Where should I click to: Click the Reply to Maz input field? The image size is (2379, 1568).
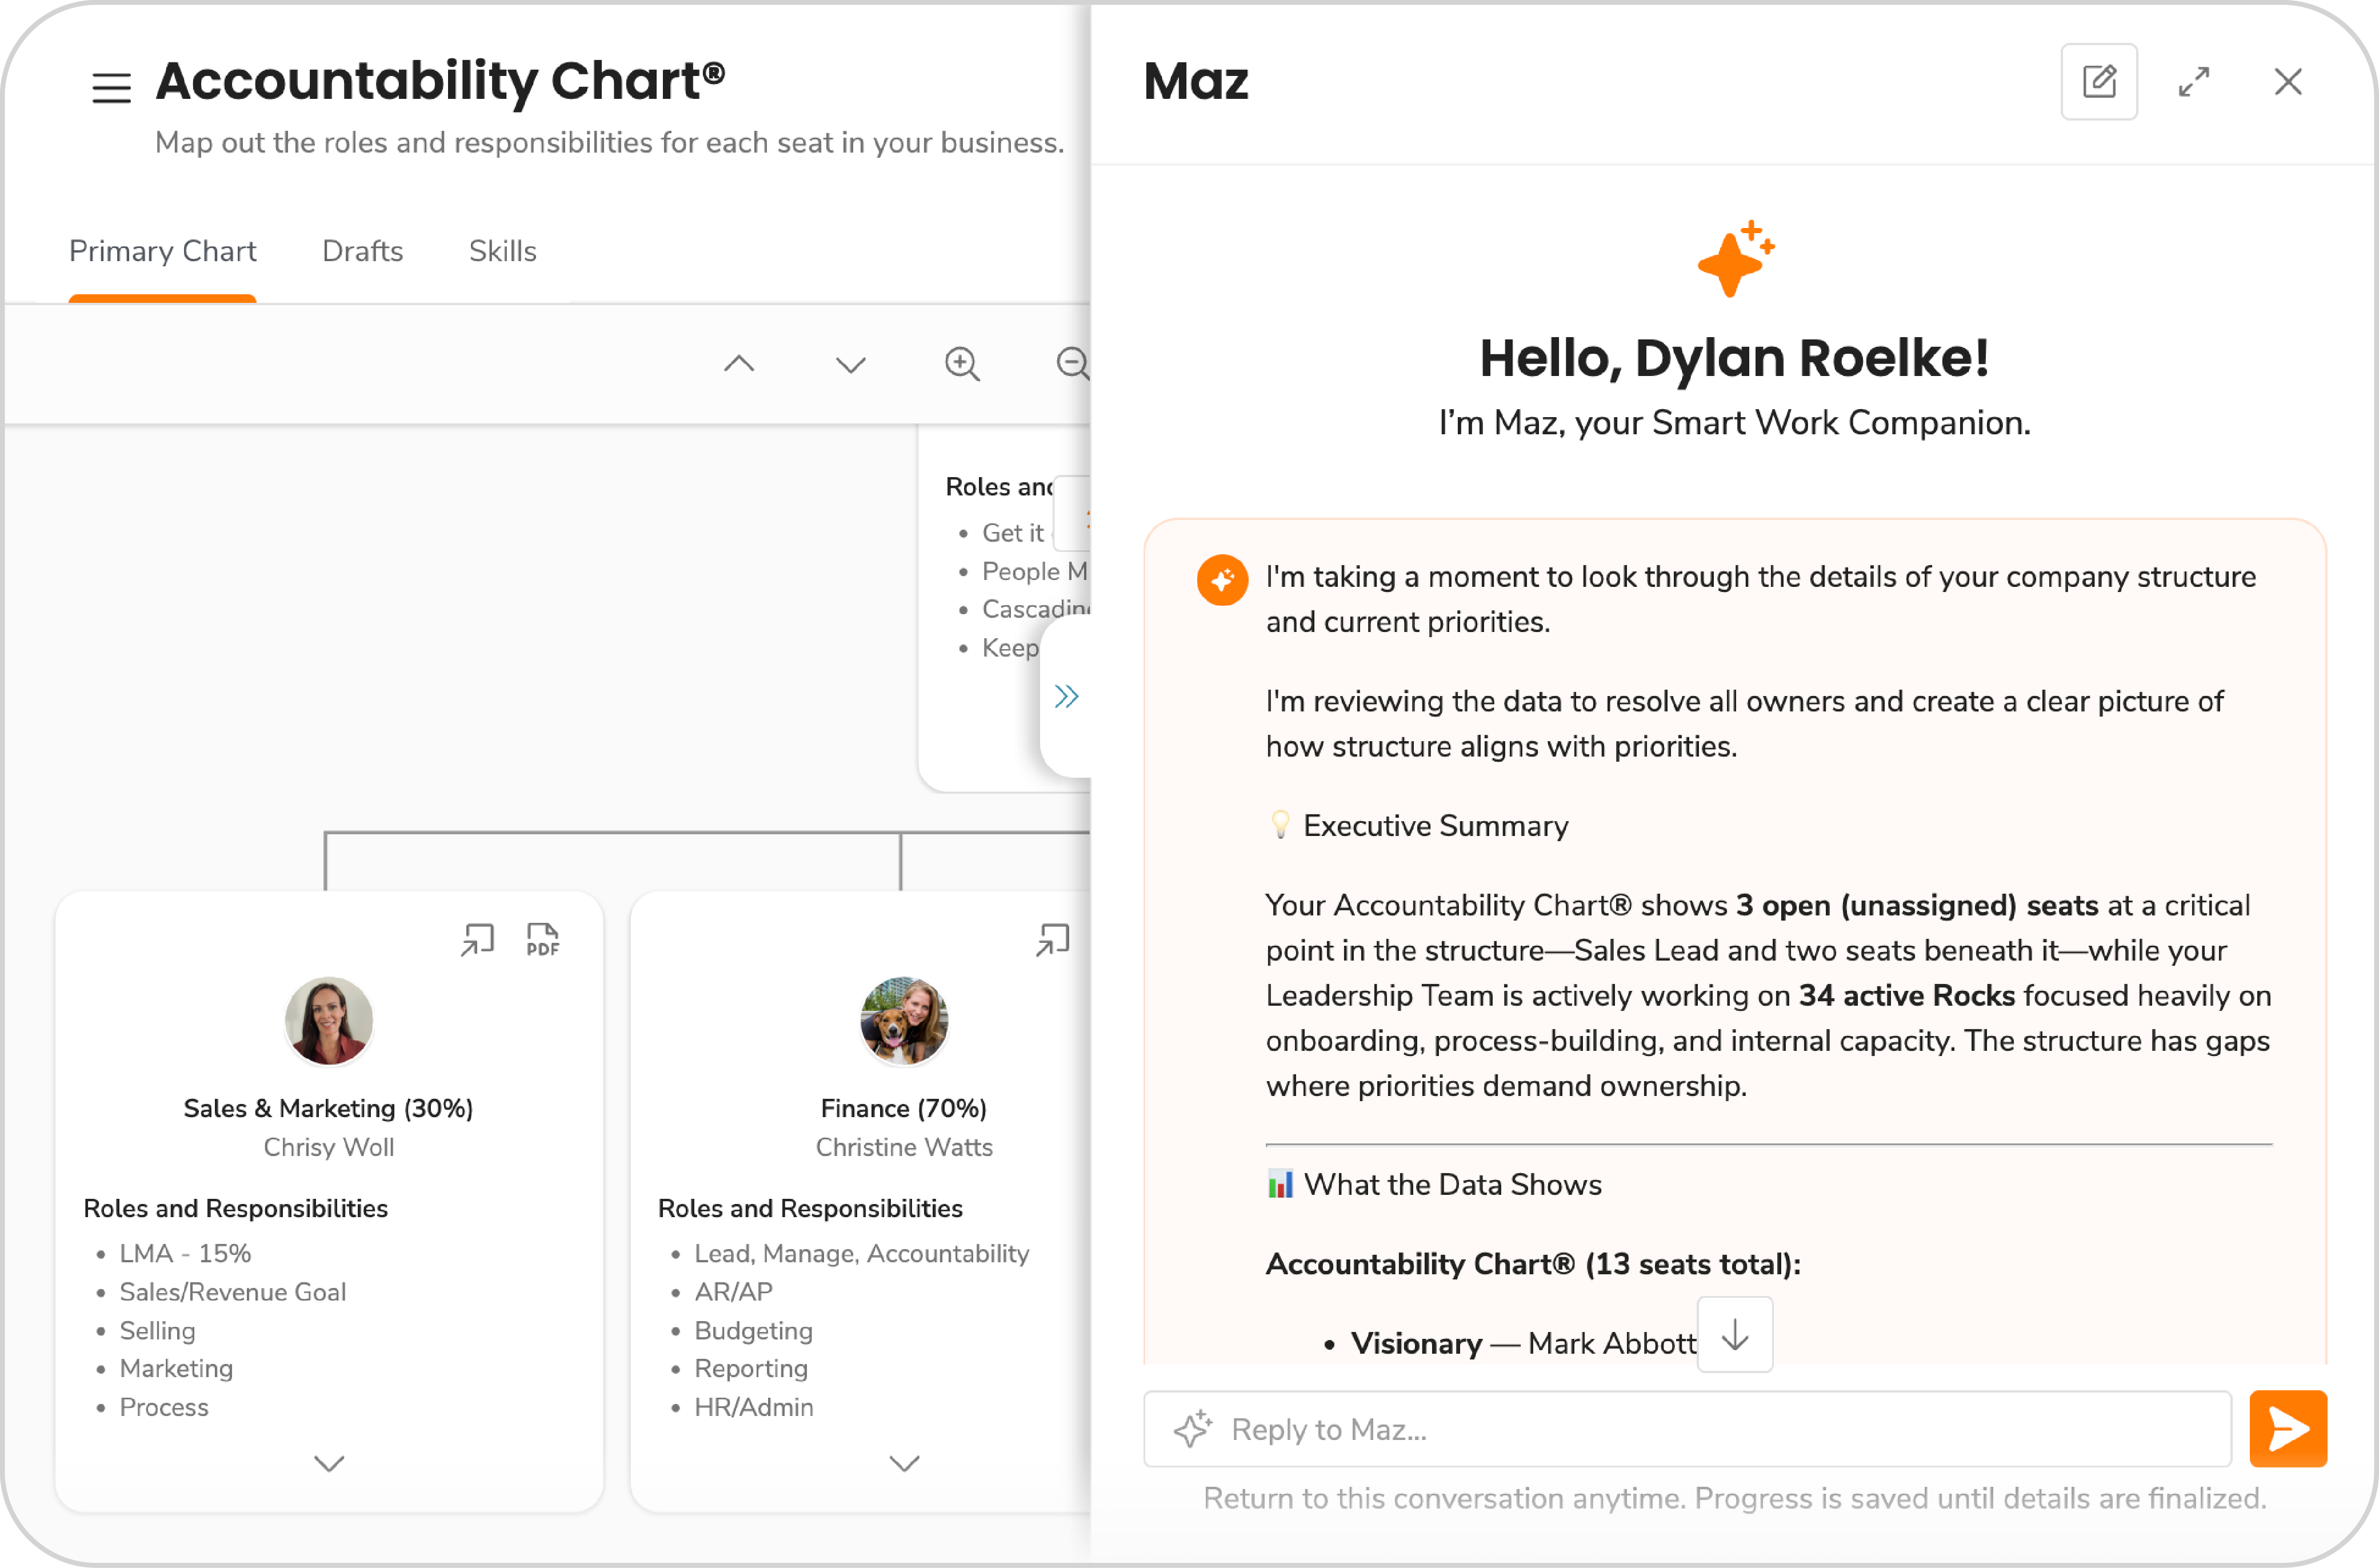click(1687, 1428)
